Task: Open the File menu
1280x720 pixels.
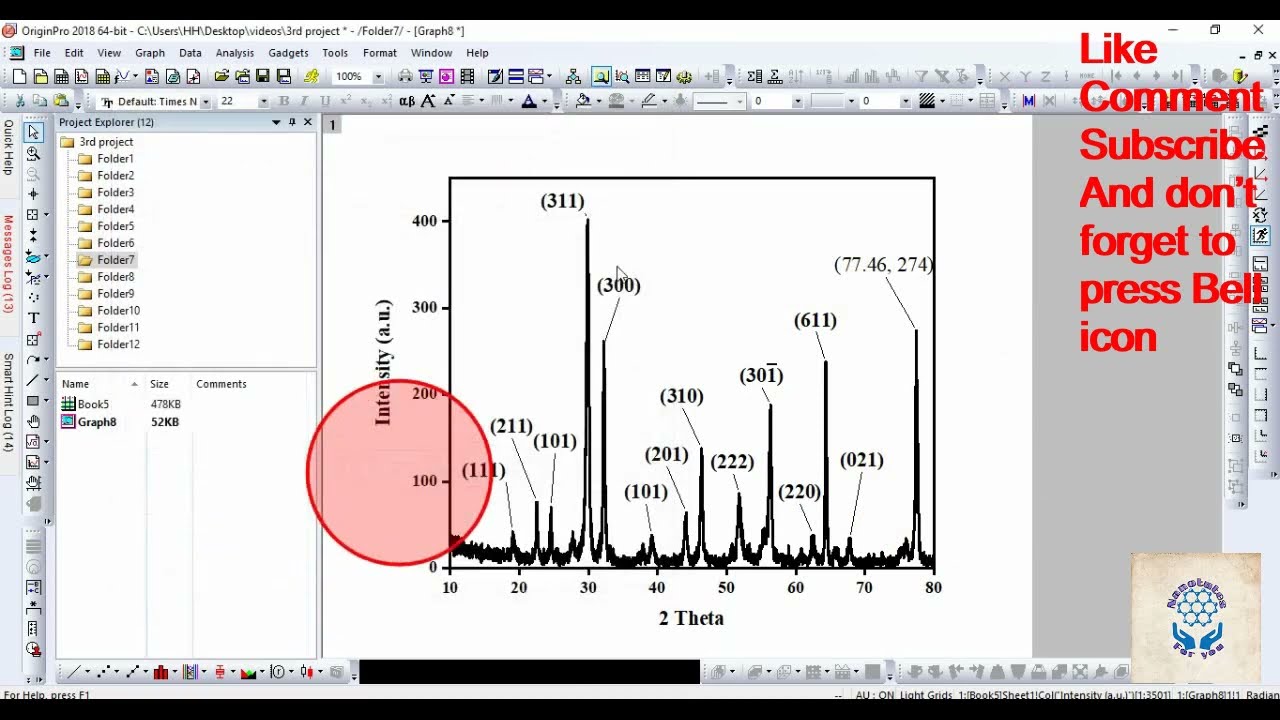Action: pyautogui.click(x=42, y=53)
